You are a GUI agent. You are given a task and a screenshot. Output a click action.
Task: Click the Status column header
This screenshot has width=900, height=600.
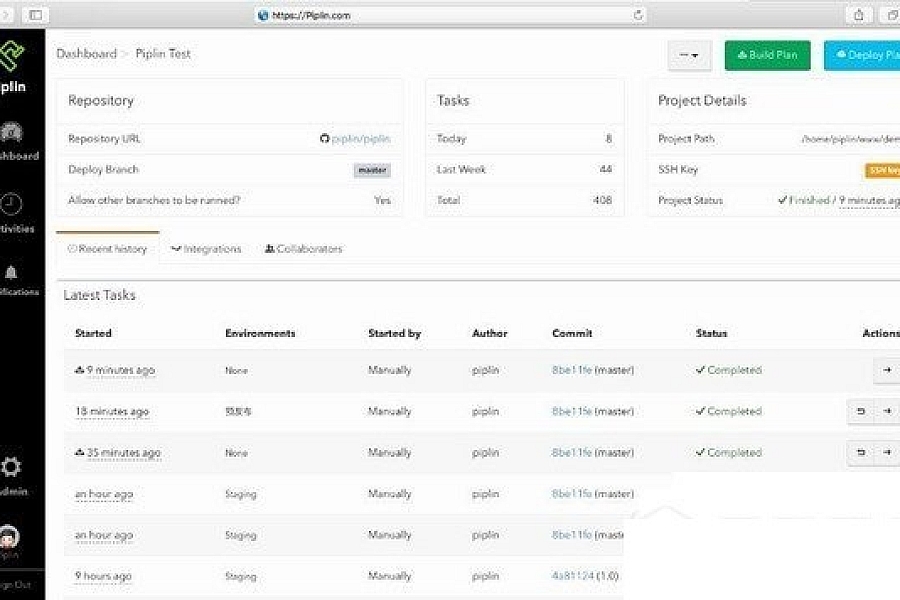click(711, 333)
